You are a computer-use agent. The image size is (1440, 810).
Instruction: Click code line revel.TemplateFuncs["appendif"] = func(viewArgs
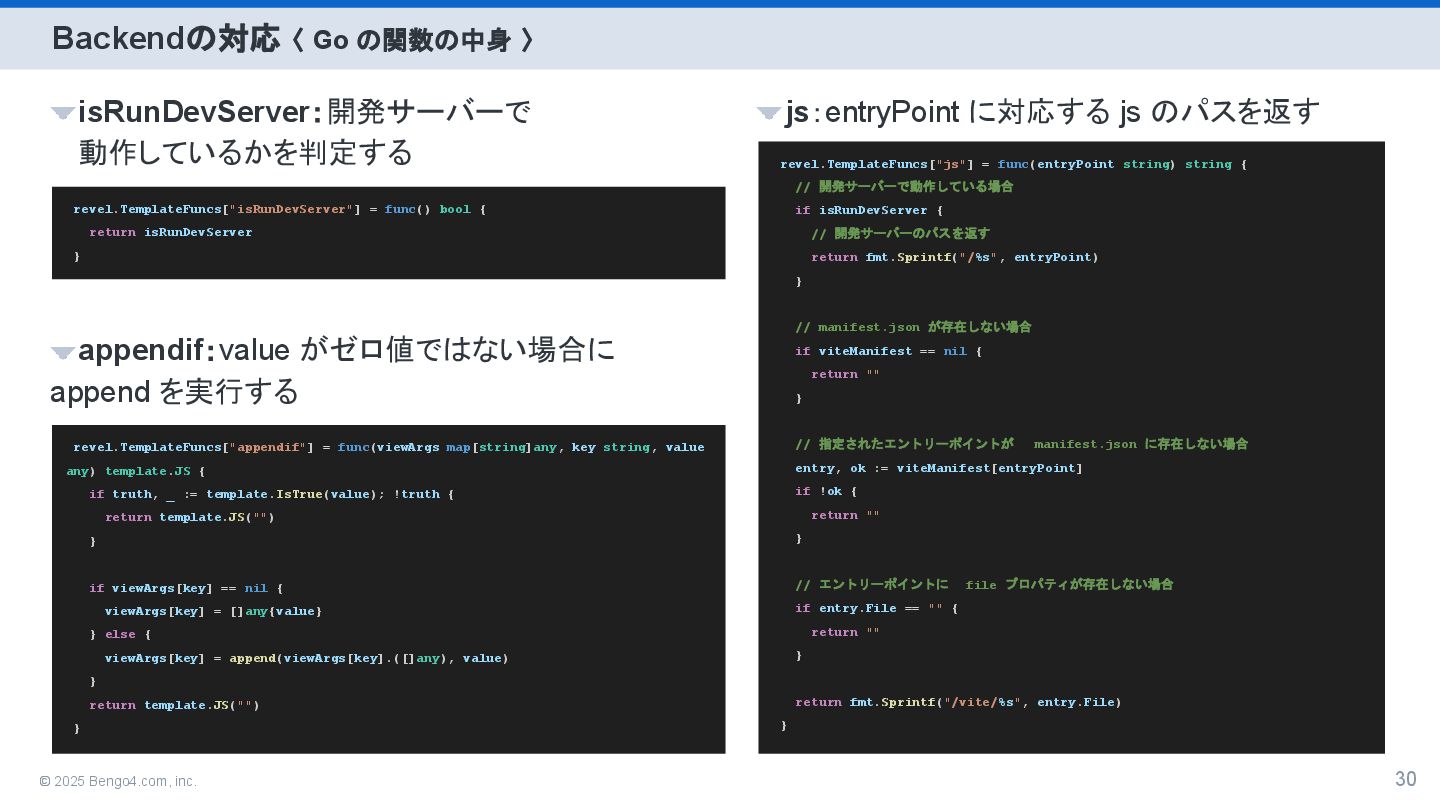pyautogui.click(x=389, y=447)
